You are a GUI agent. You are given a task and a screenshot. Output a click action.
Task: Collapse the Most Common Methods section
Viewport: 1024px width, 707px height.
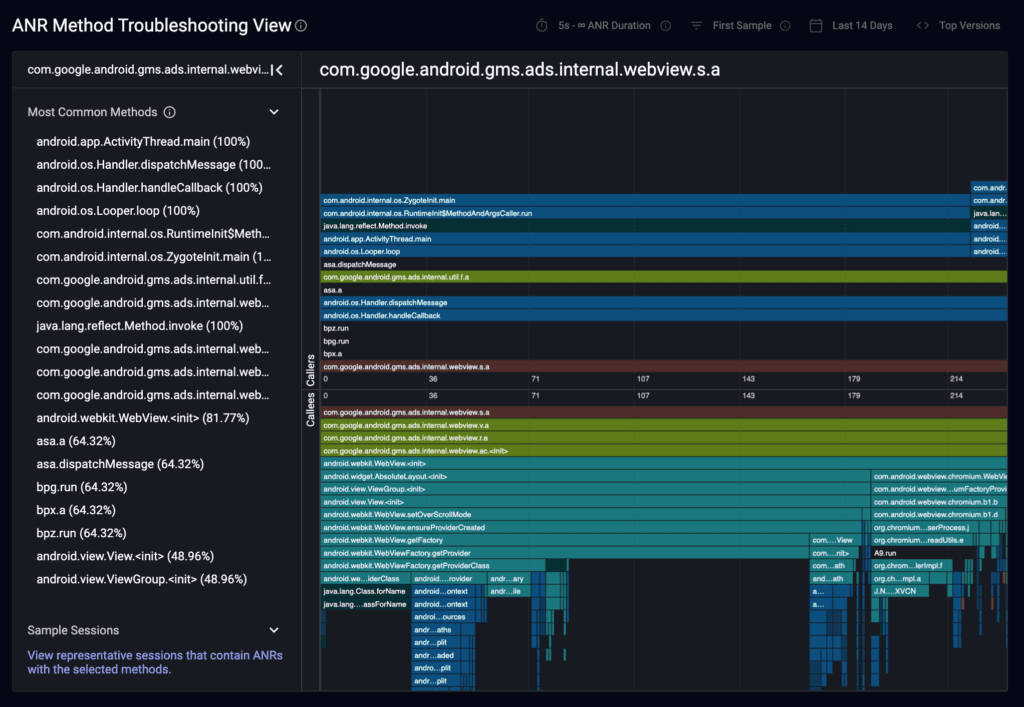pyautogui.click(x=274, y=113)
